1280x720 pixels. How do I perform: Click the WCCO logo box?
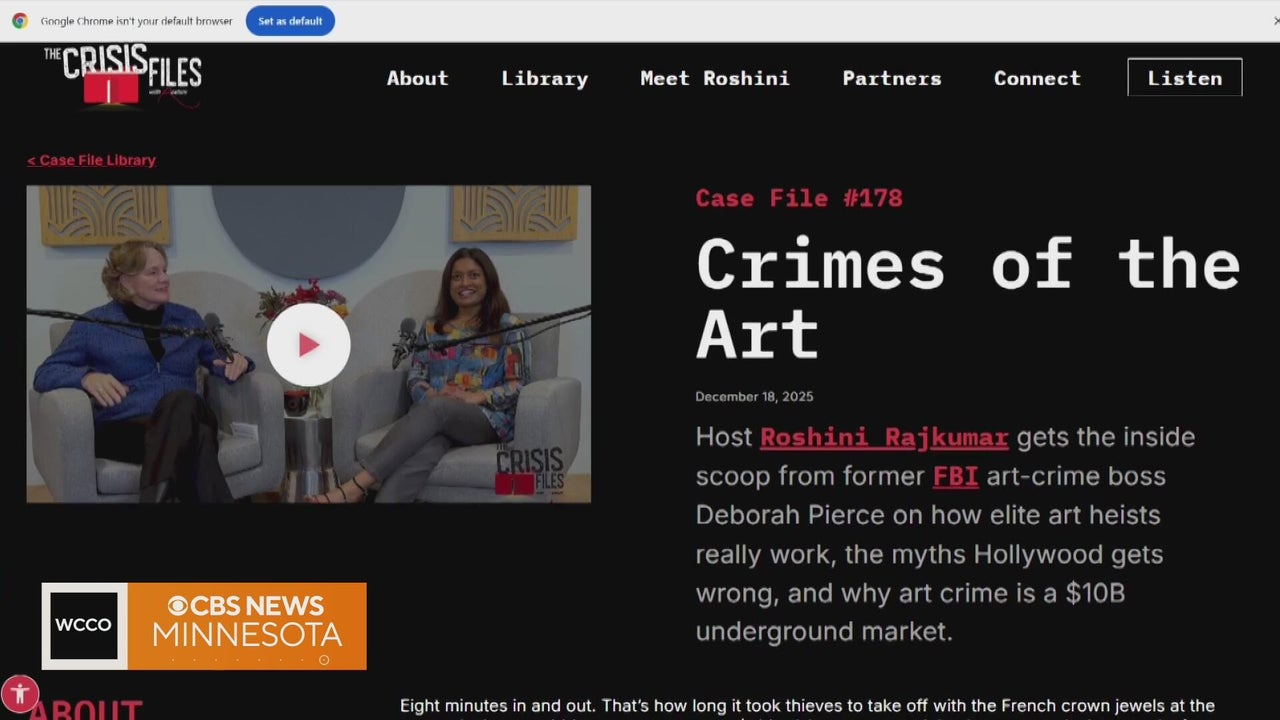pyautogui.click(x=84, y=626)
